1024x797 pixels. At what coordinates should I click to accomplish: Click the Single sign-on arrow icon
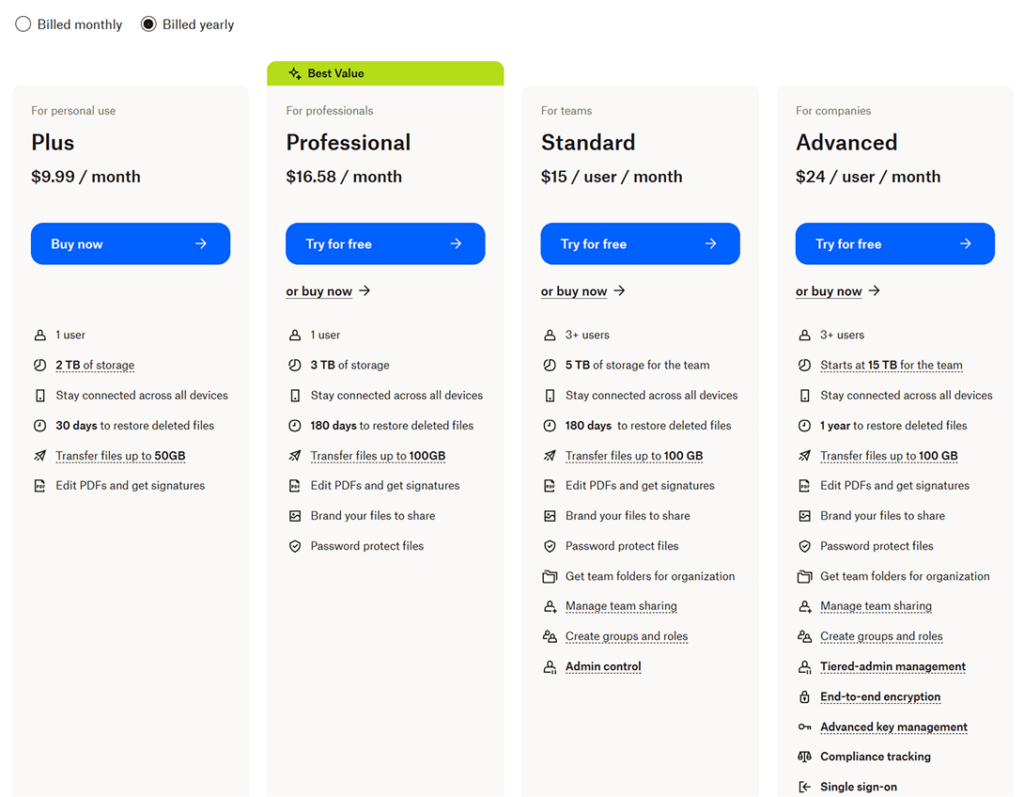point(805,787)
